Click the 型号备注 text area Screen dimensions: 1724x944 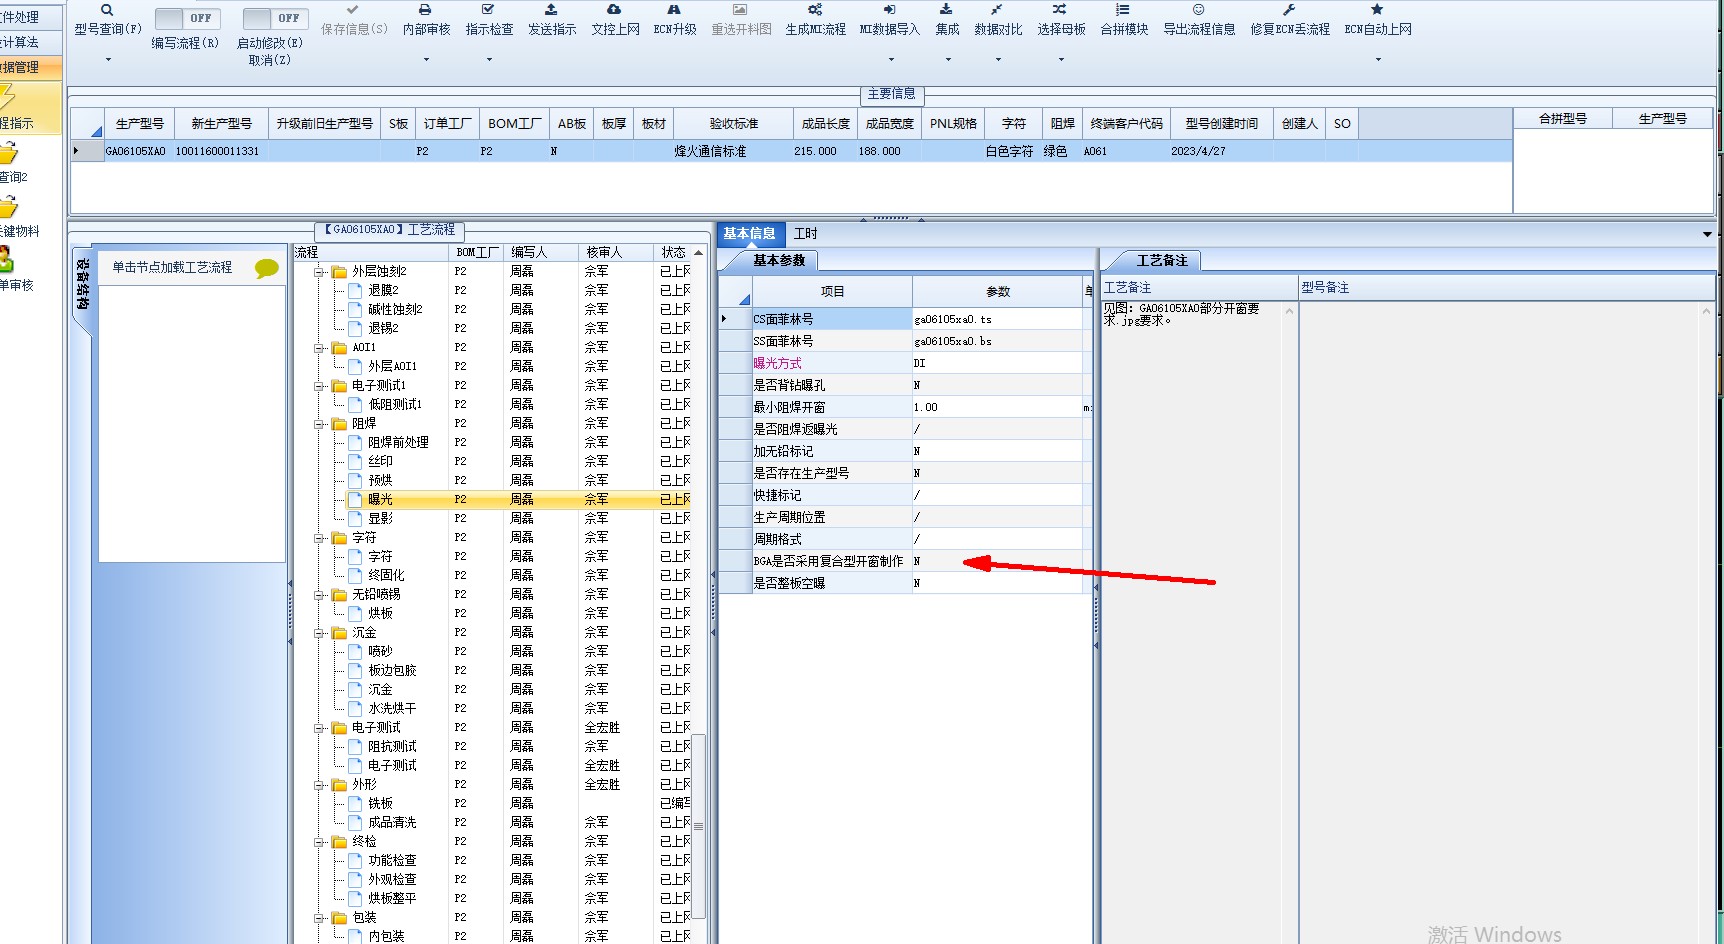(1505, 620)
